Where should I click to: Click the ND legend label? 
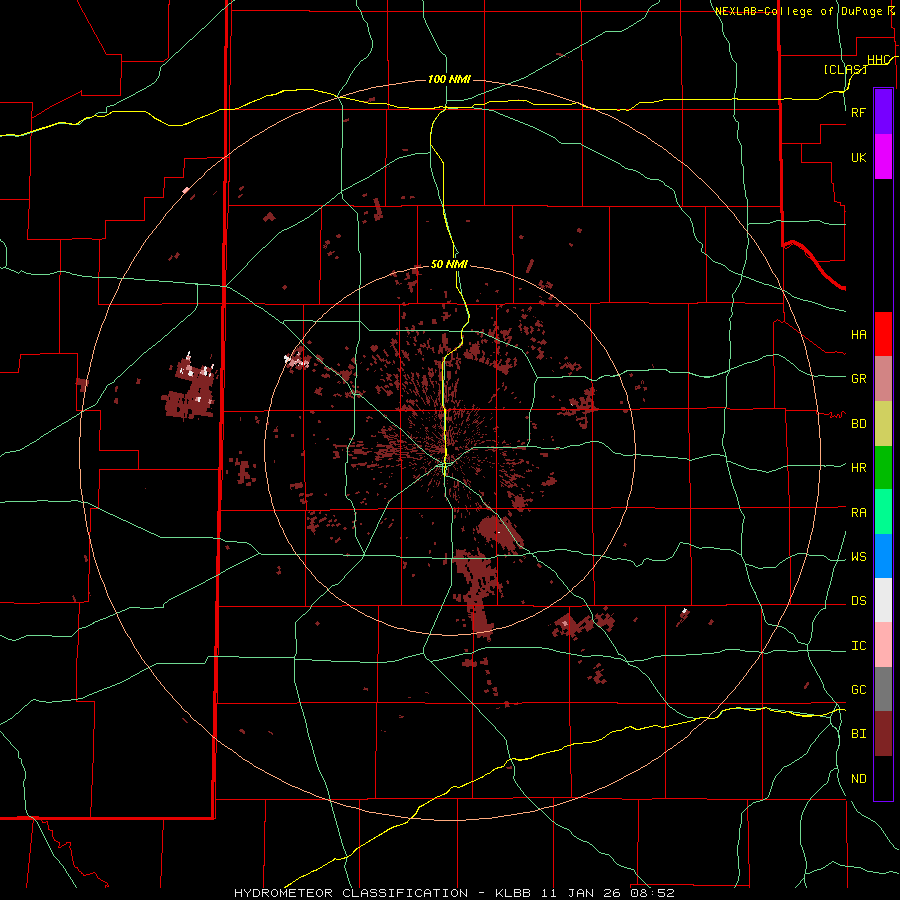(859, 779)
